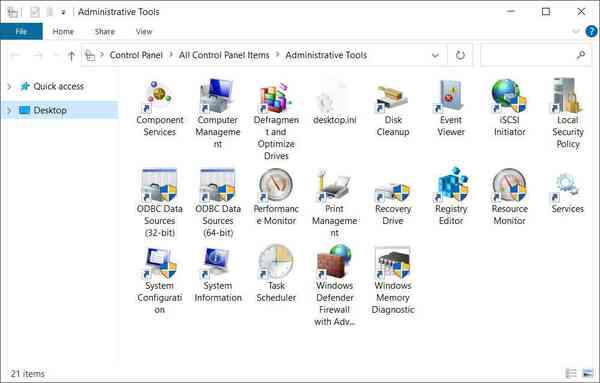
Task: Click the search magnifier icon
Action: (581, 55)
